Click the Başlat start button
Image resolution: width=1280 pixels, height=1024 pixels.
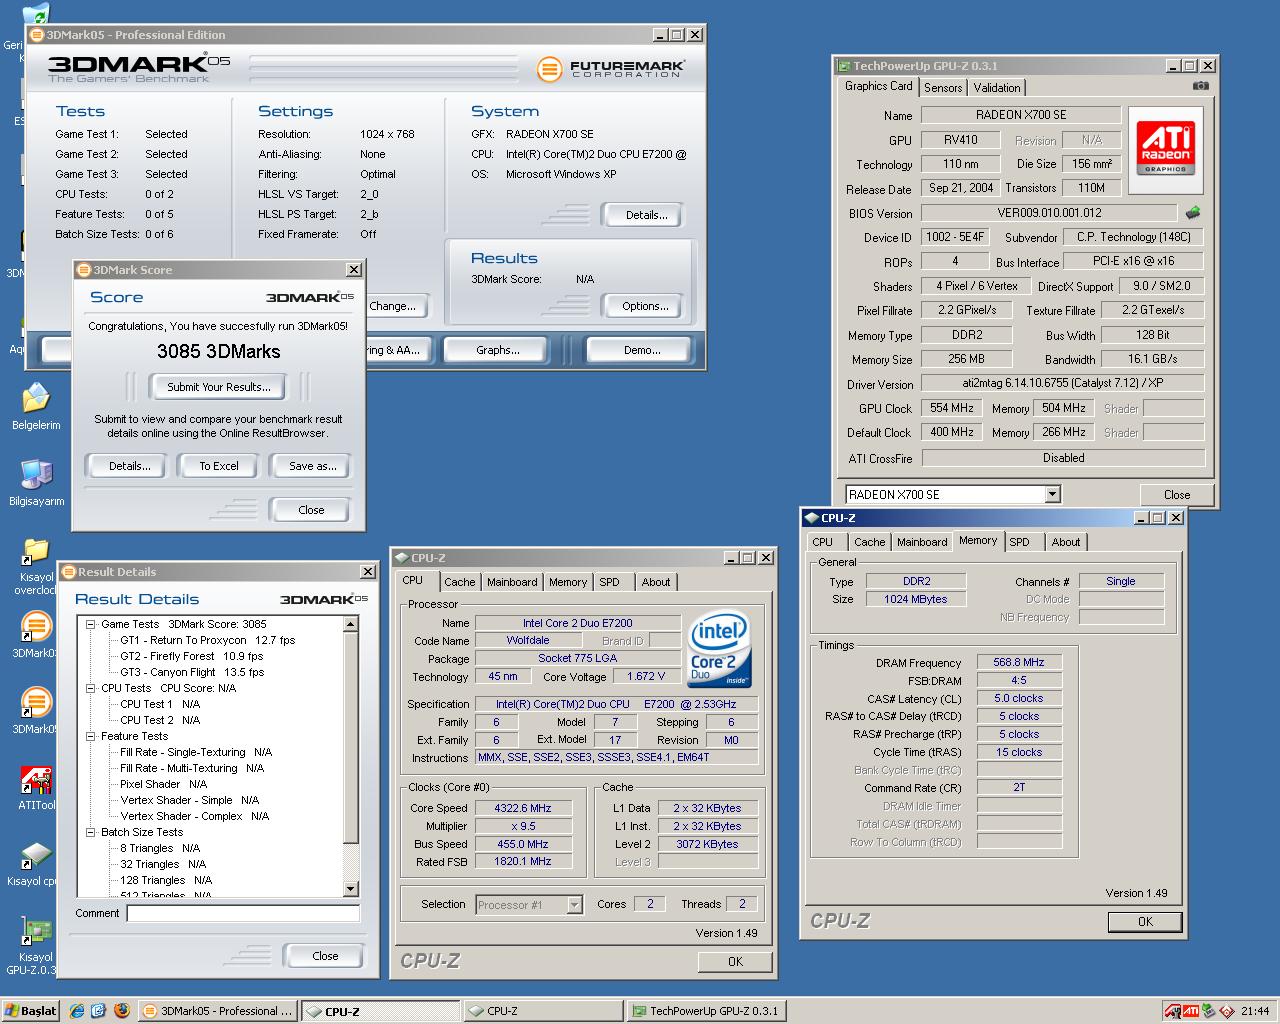tap(31, 1011)
